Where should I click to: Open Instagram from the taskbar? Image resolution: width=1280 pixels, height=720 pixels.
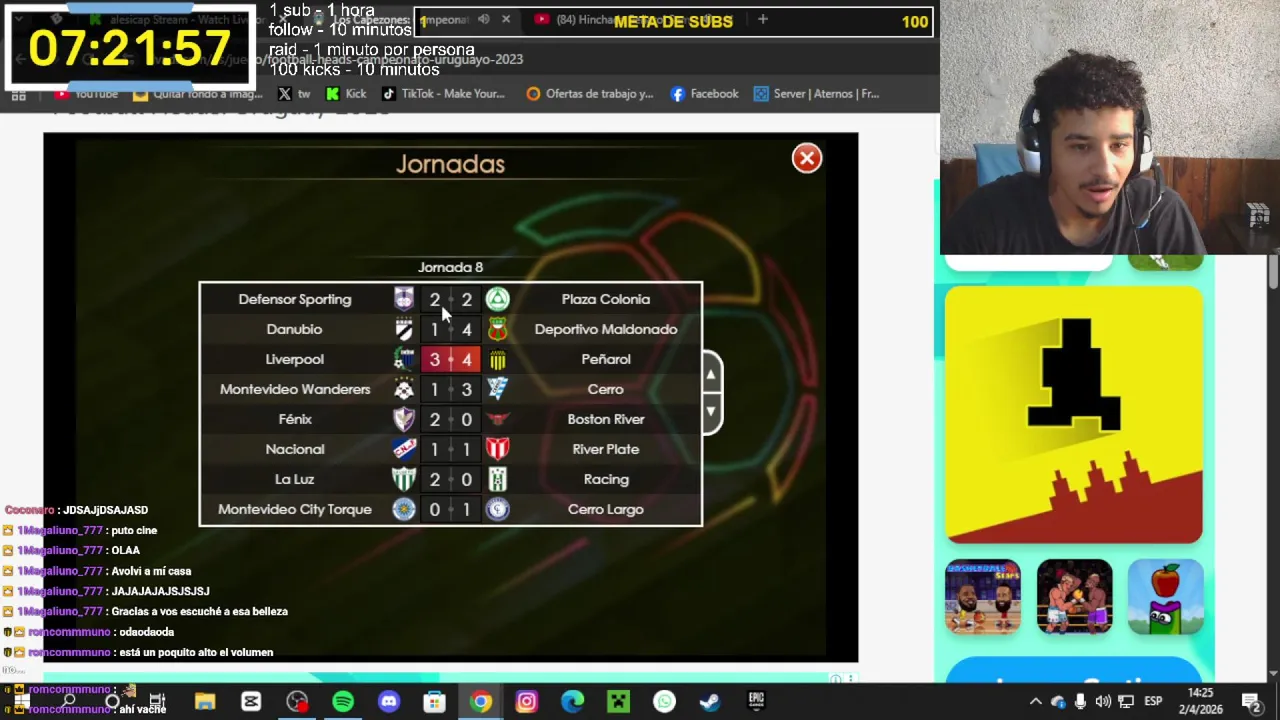pyautogui.click(x=527, y=702)
